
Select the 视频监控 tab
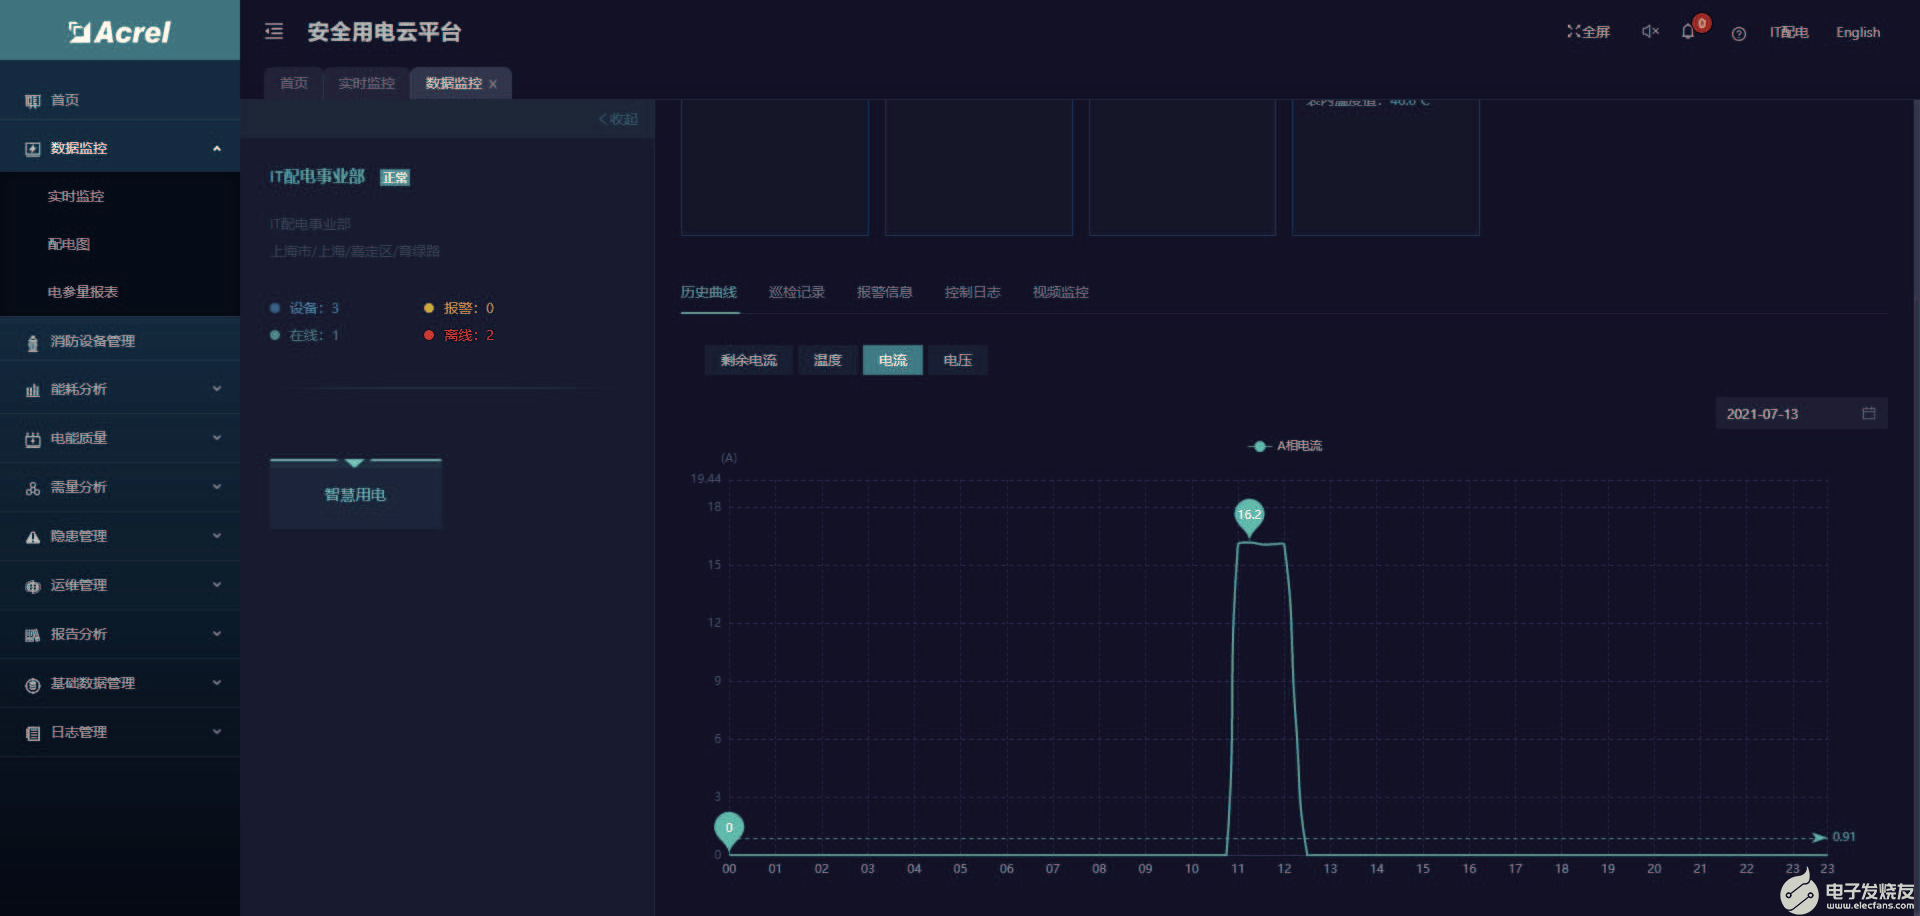tap(1061, 292)
